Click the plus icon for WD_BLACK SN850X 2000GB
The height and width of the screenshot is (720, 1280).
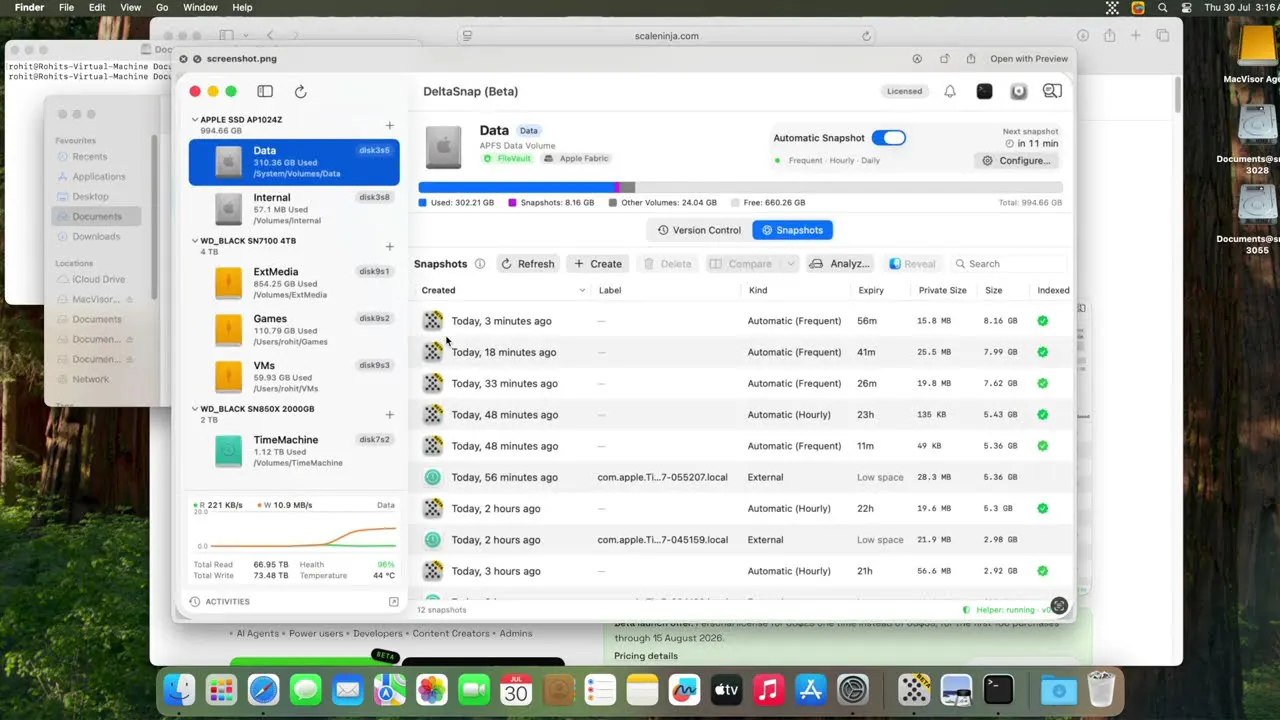(x=390, y=415)
